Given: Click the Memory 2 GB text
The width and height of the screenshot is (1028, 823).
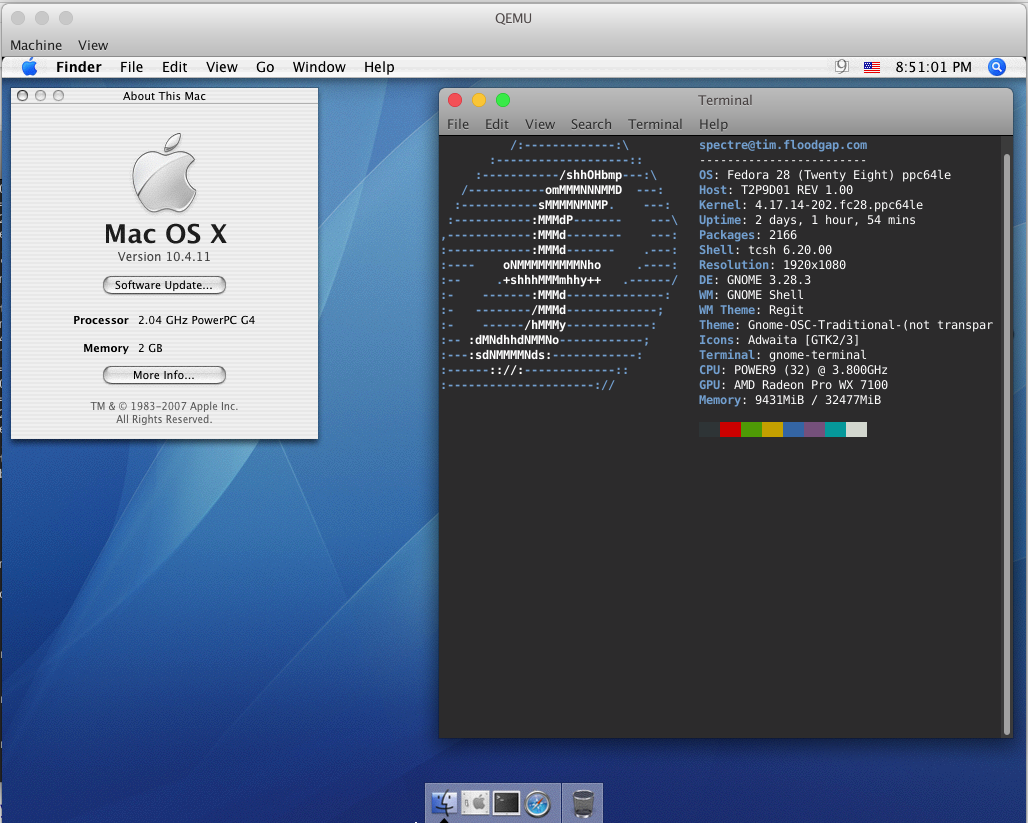Looking at the screenshot, I should [123, 348].
